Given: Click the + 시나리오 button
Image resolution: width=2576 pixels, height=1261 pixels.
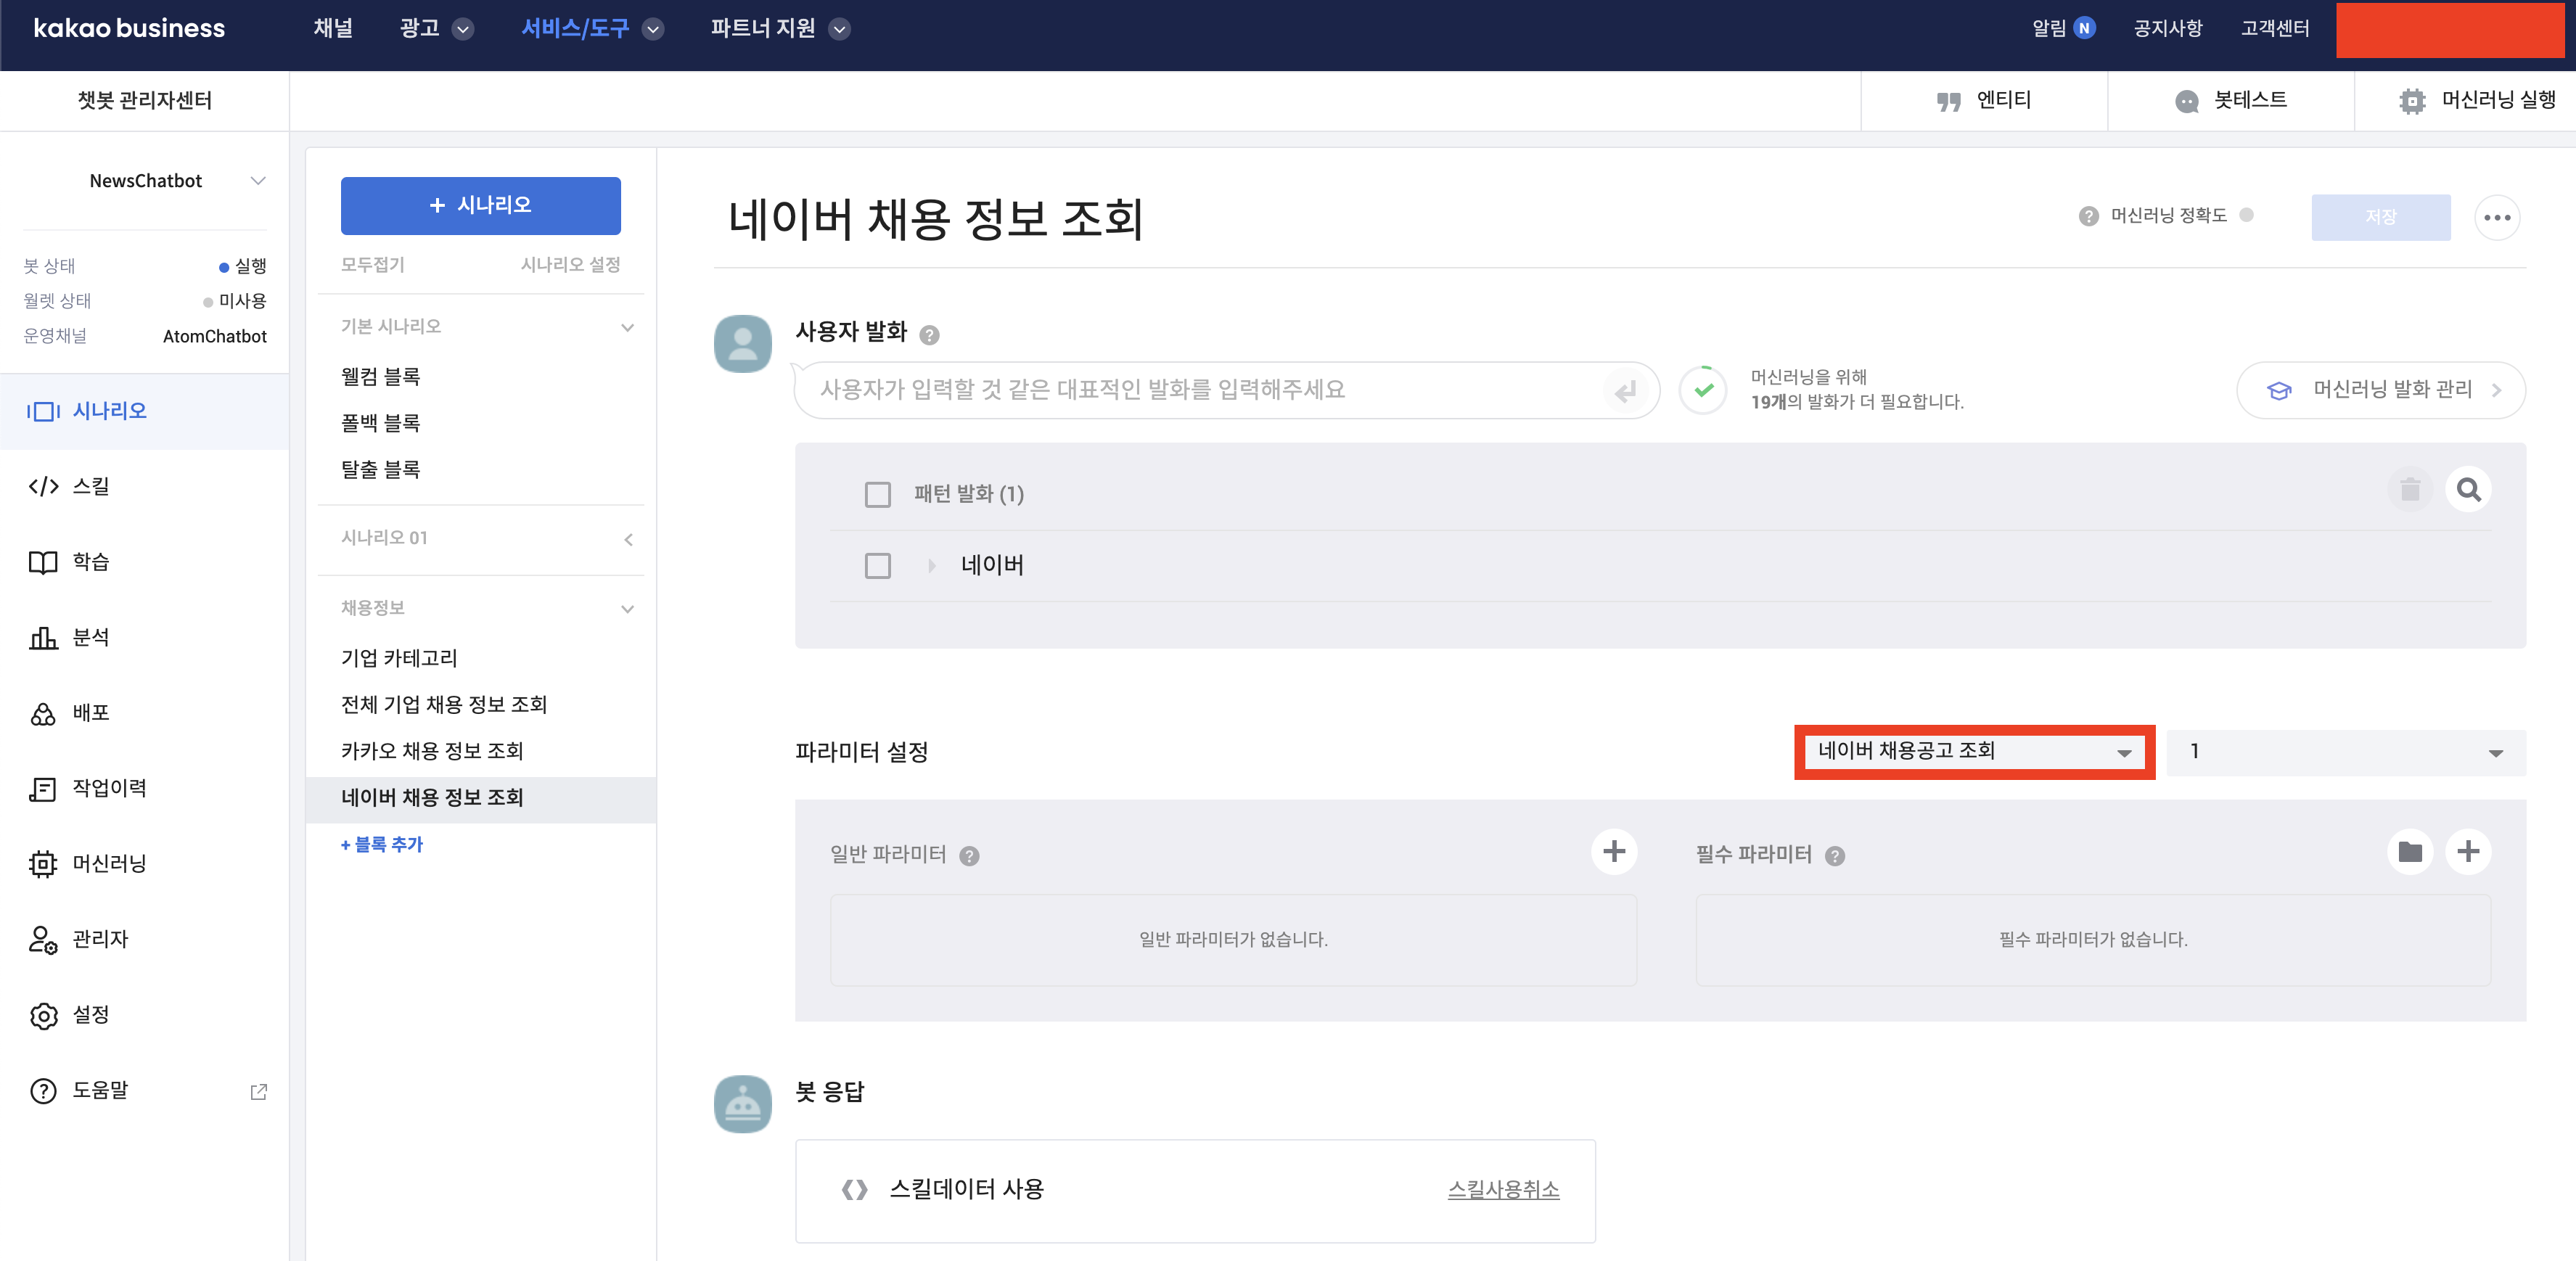Looking at the screenshot, I should (480, 205).
